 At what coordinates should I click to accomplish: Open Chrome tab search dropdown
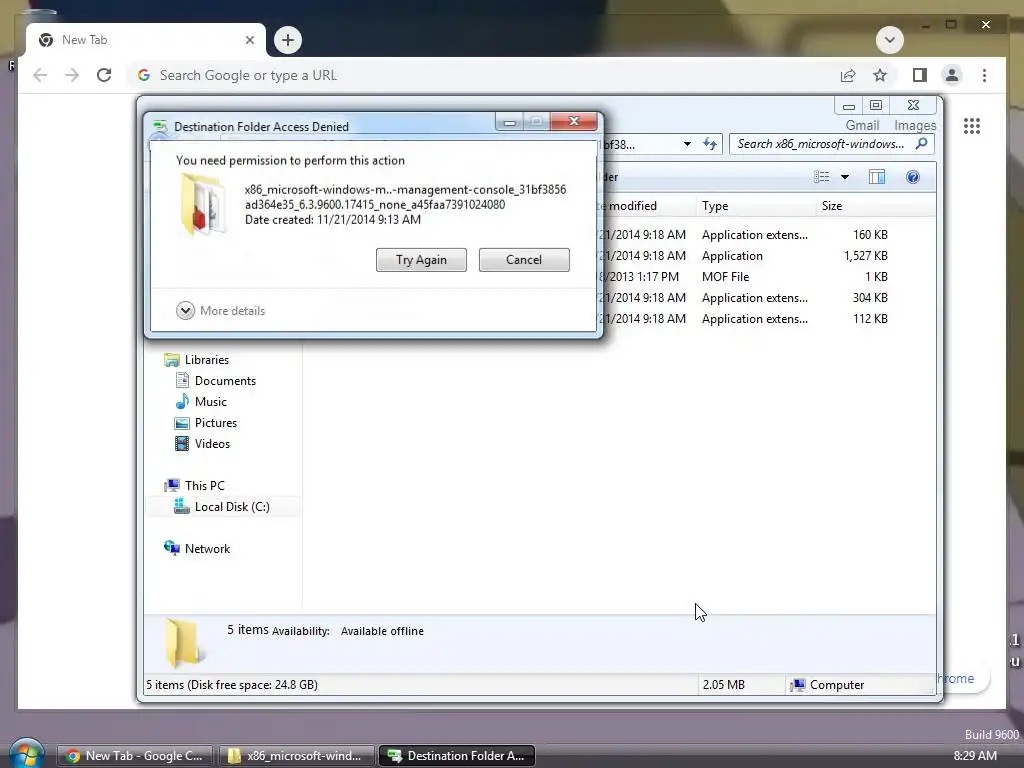pos(889,40)
